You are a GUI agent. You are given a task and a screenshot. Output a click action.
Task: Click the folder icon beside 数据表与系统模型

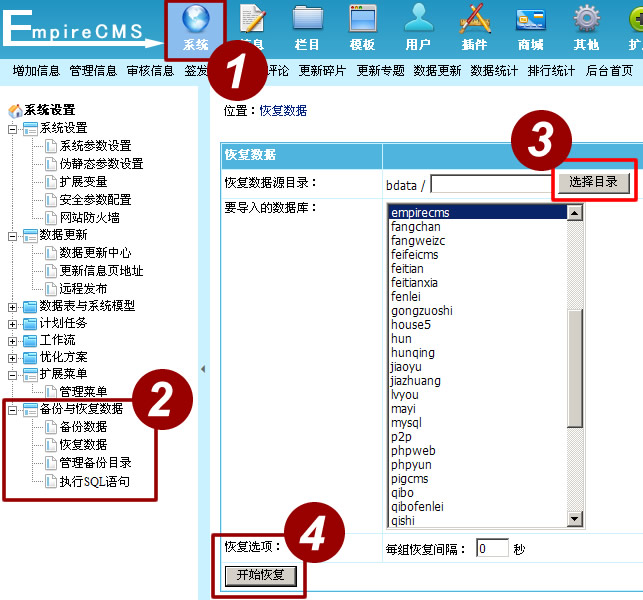click(30, 306)
